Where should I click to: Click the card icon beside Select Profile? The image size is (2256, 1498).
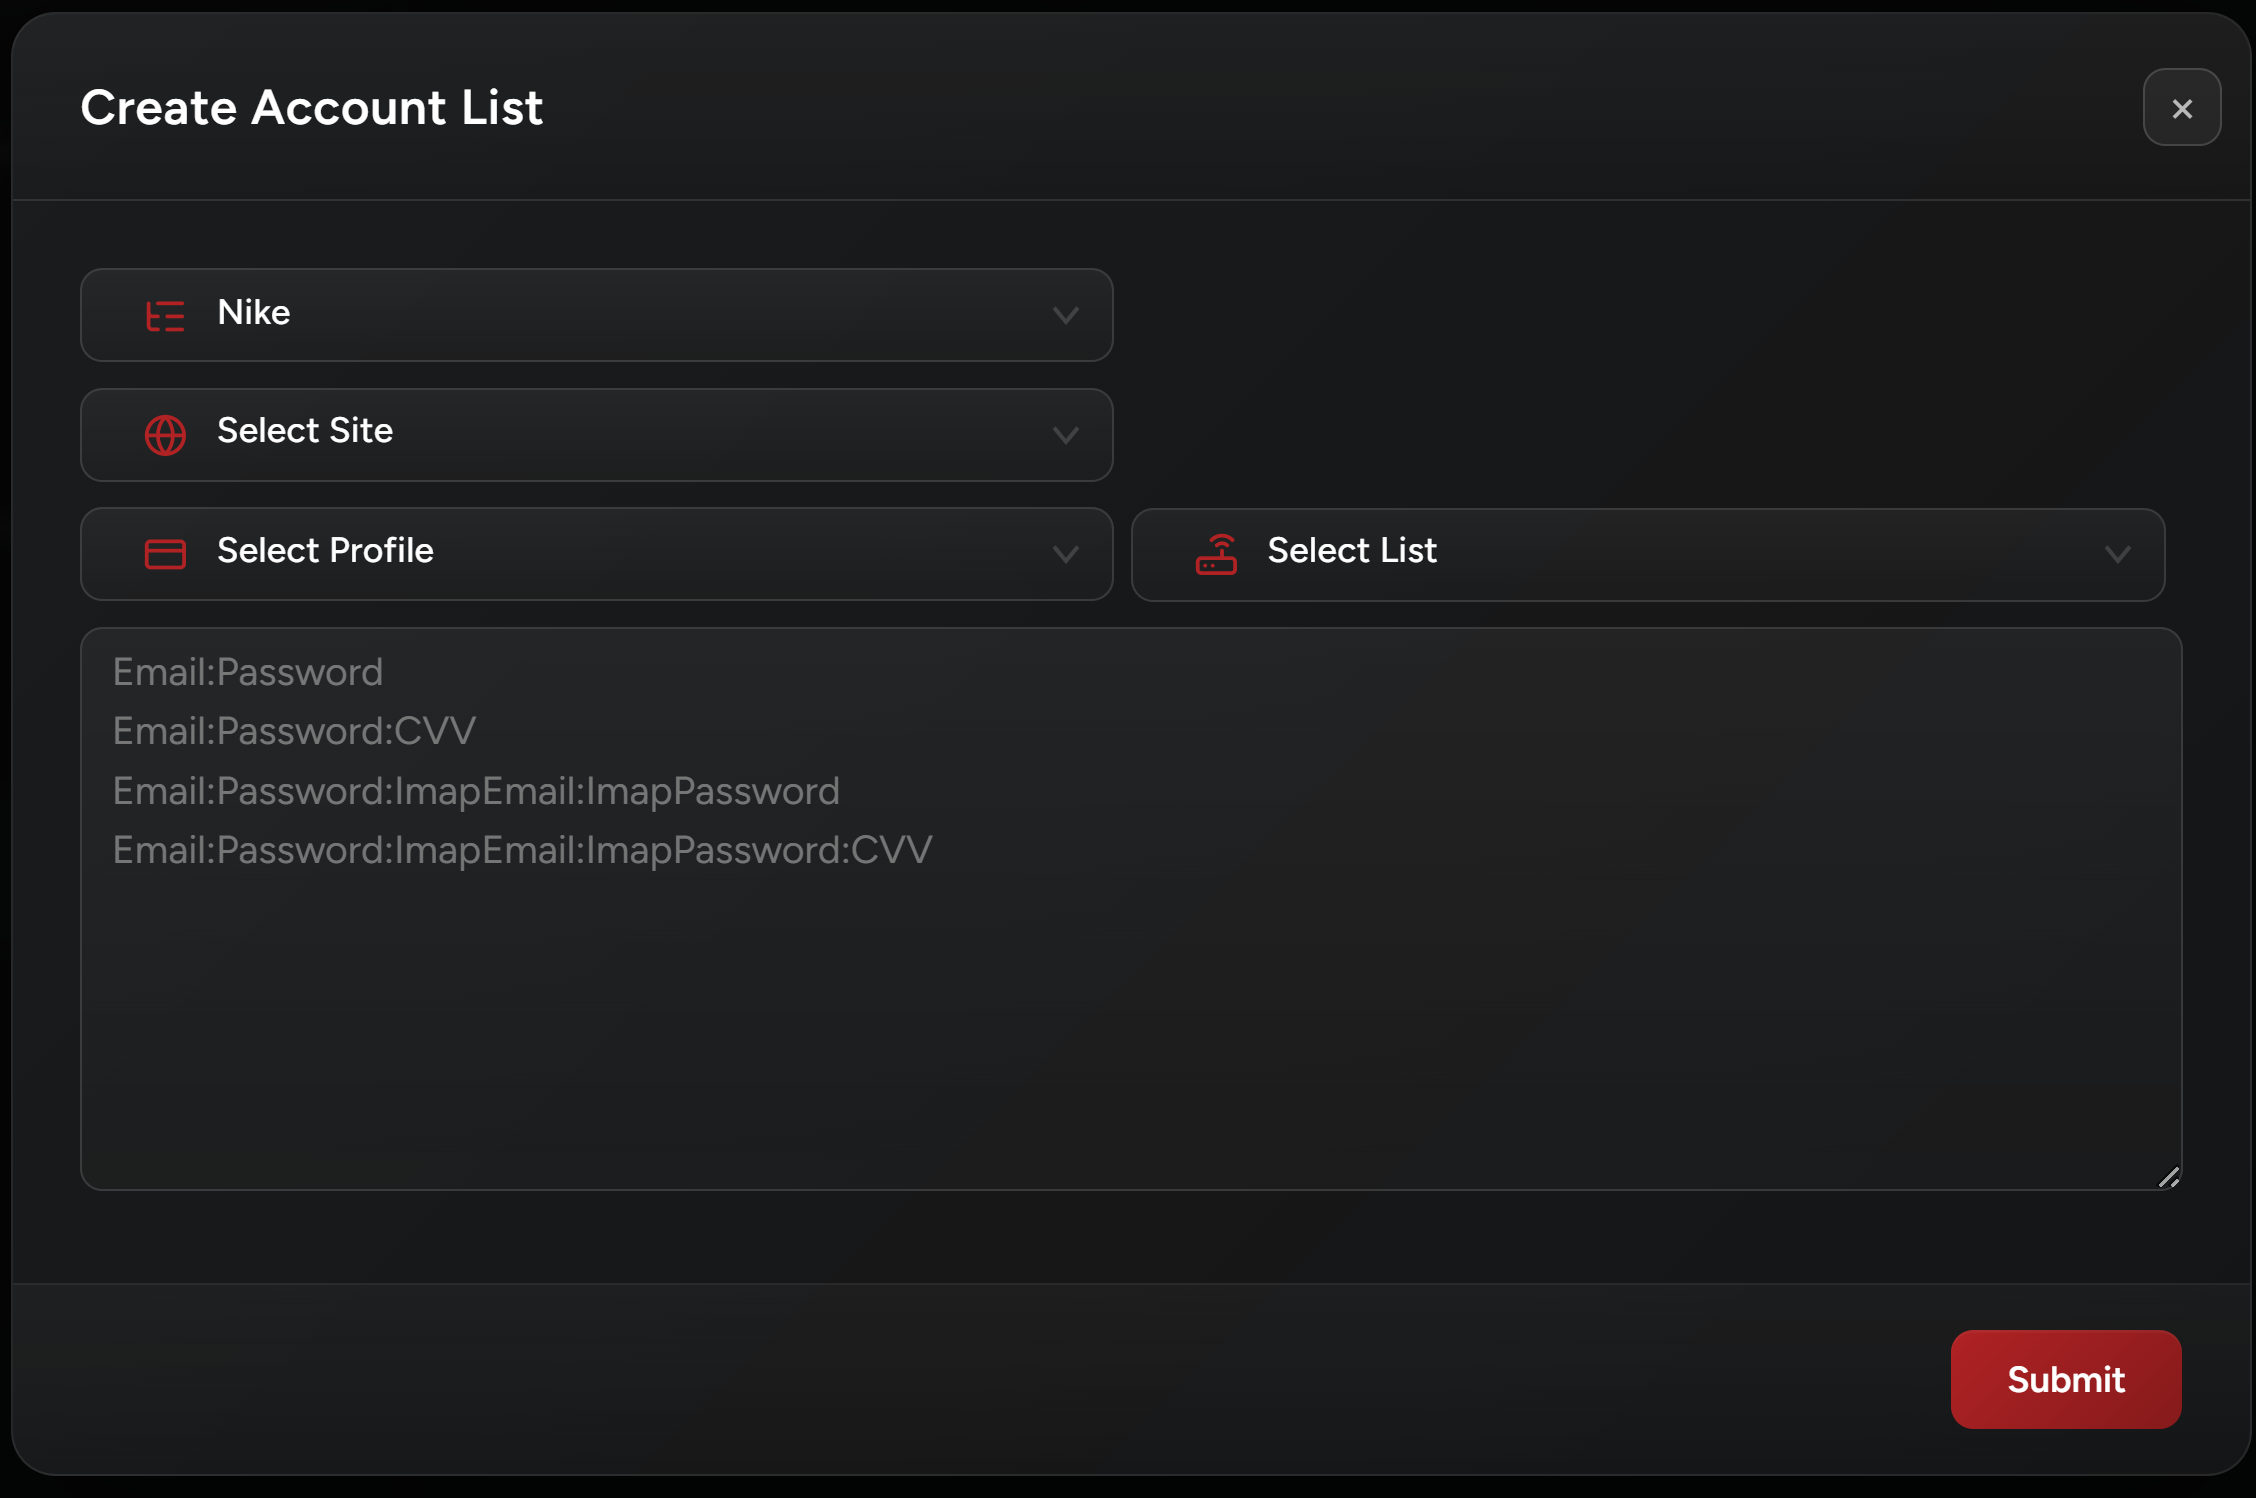(x=165, y=554)
